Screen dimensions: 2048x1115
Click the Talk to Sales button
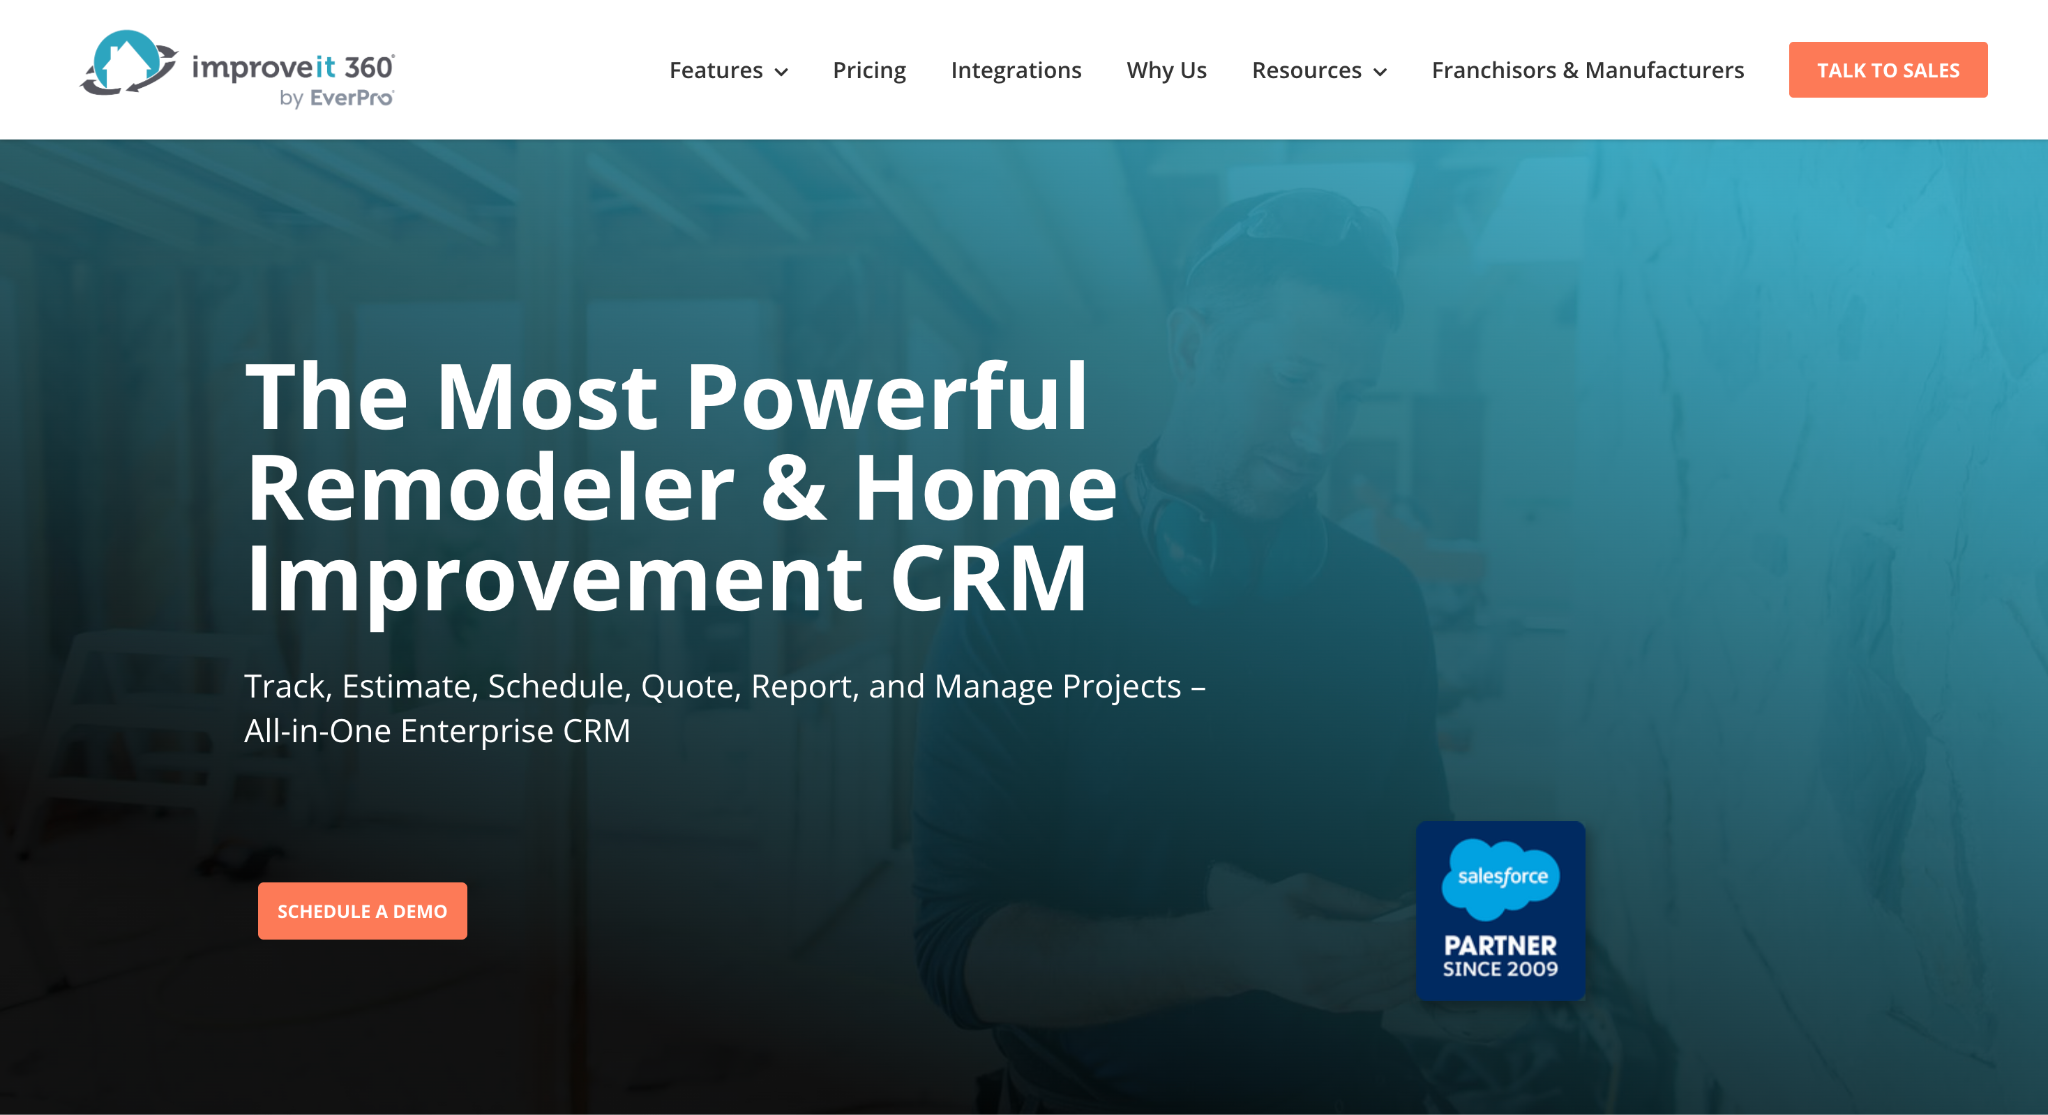pyautogui.click(x=1888, y=70)
